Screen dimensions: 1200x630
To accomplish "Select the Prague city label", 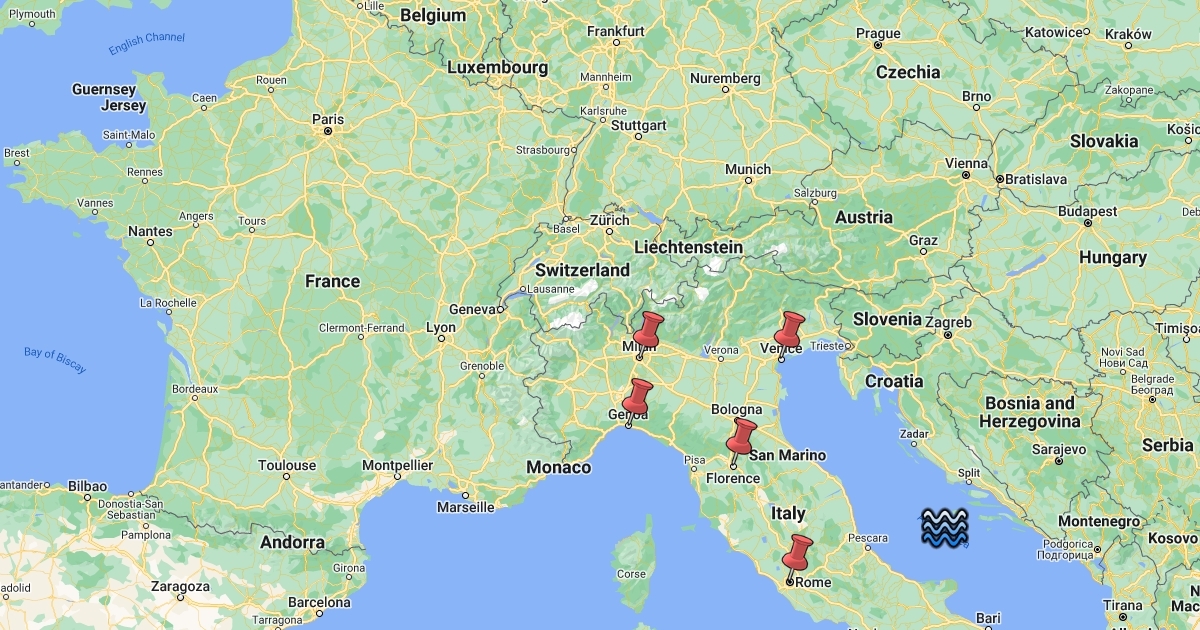I will pyautogui.click(x=879, y=33).
